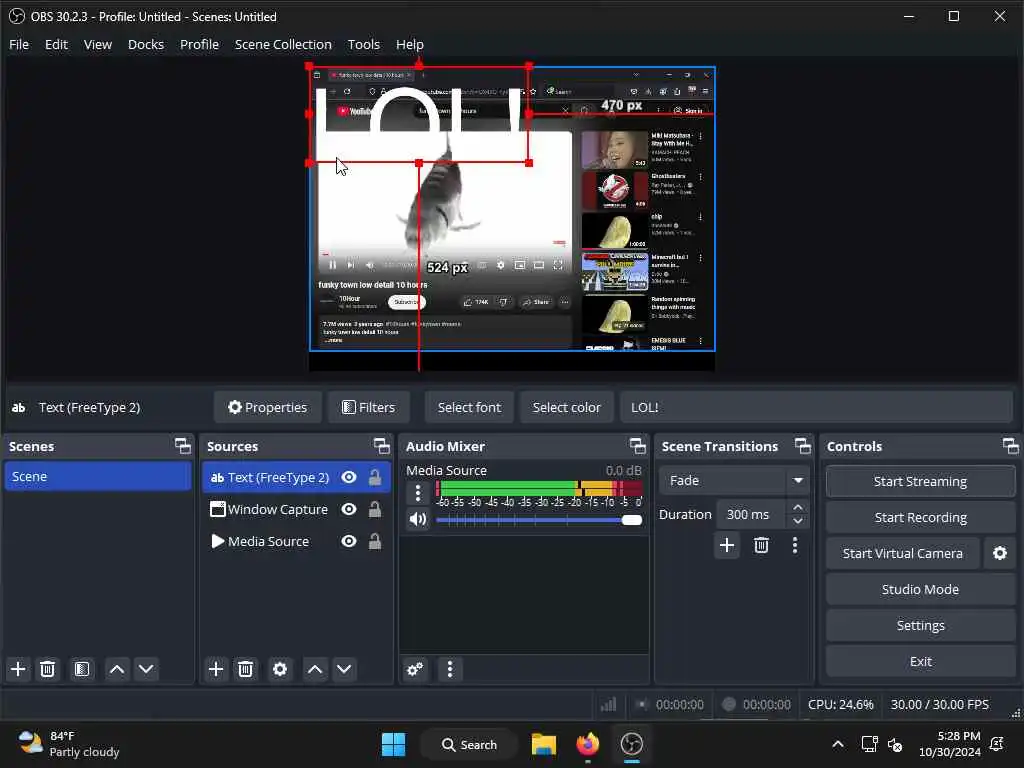
Task: Click Start Recording
Action: coord(920,517)
